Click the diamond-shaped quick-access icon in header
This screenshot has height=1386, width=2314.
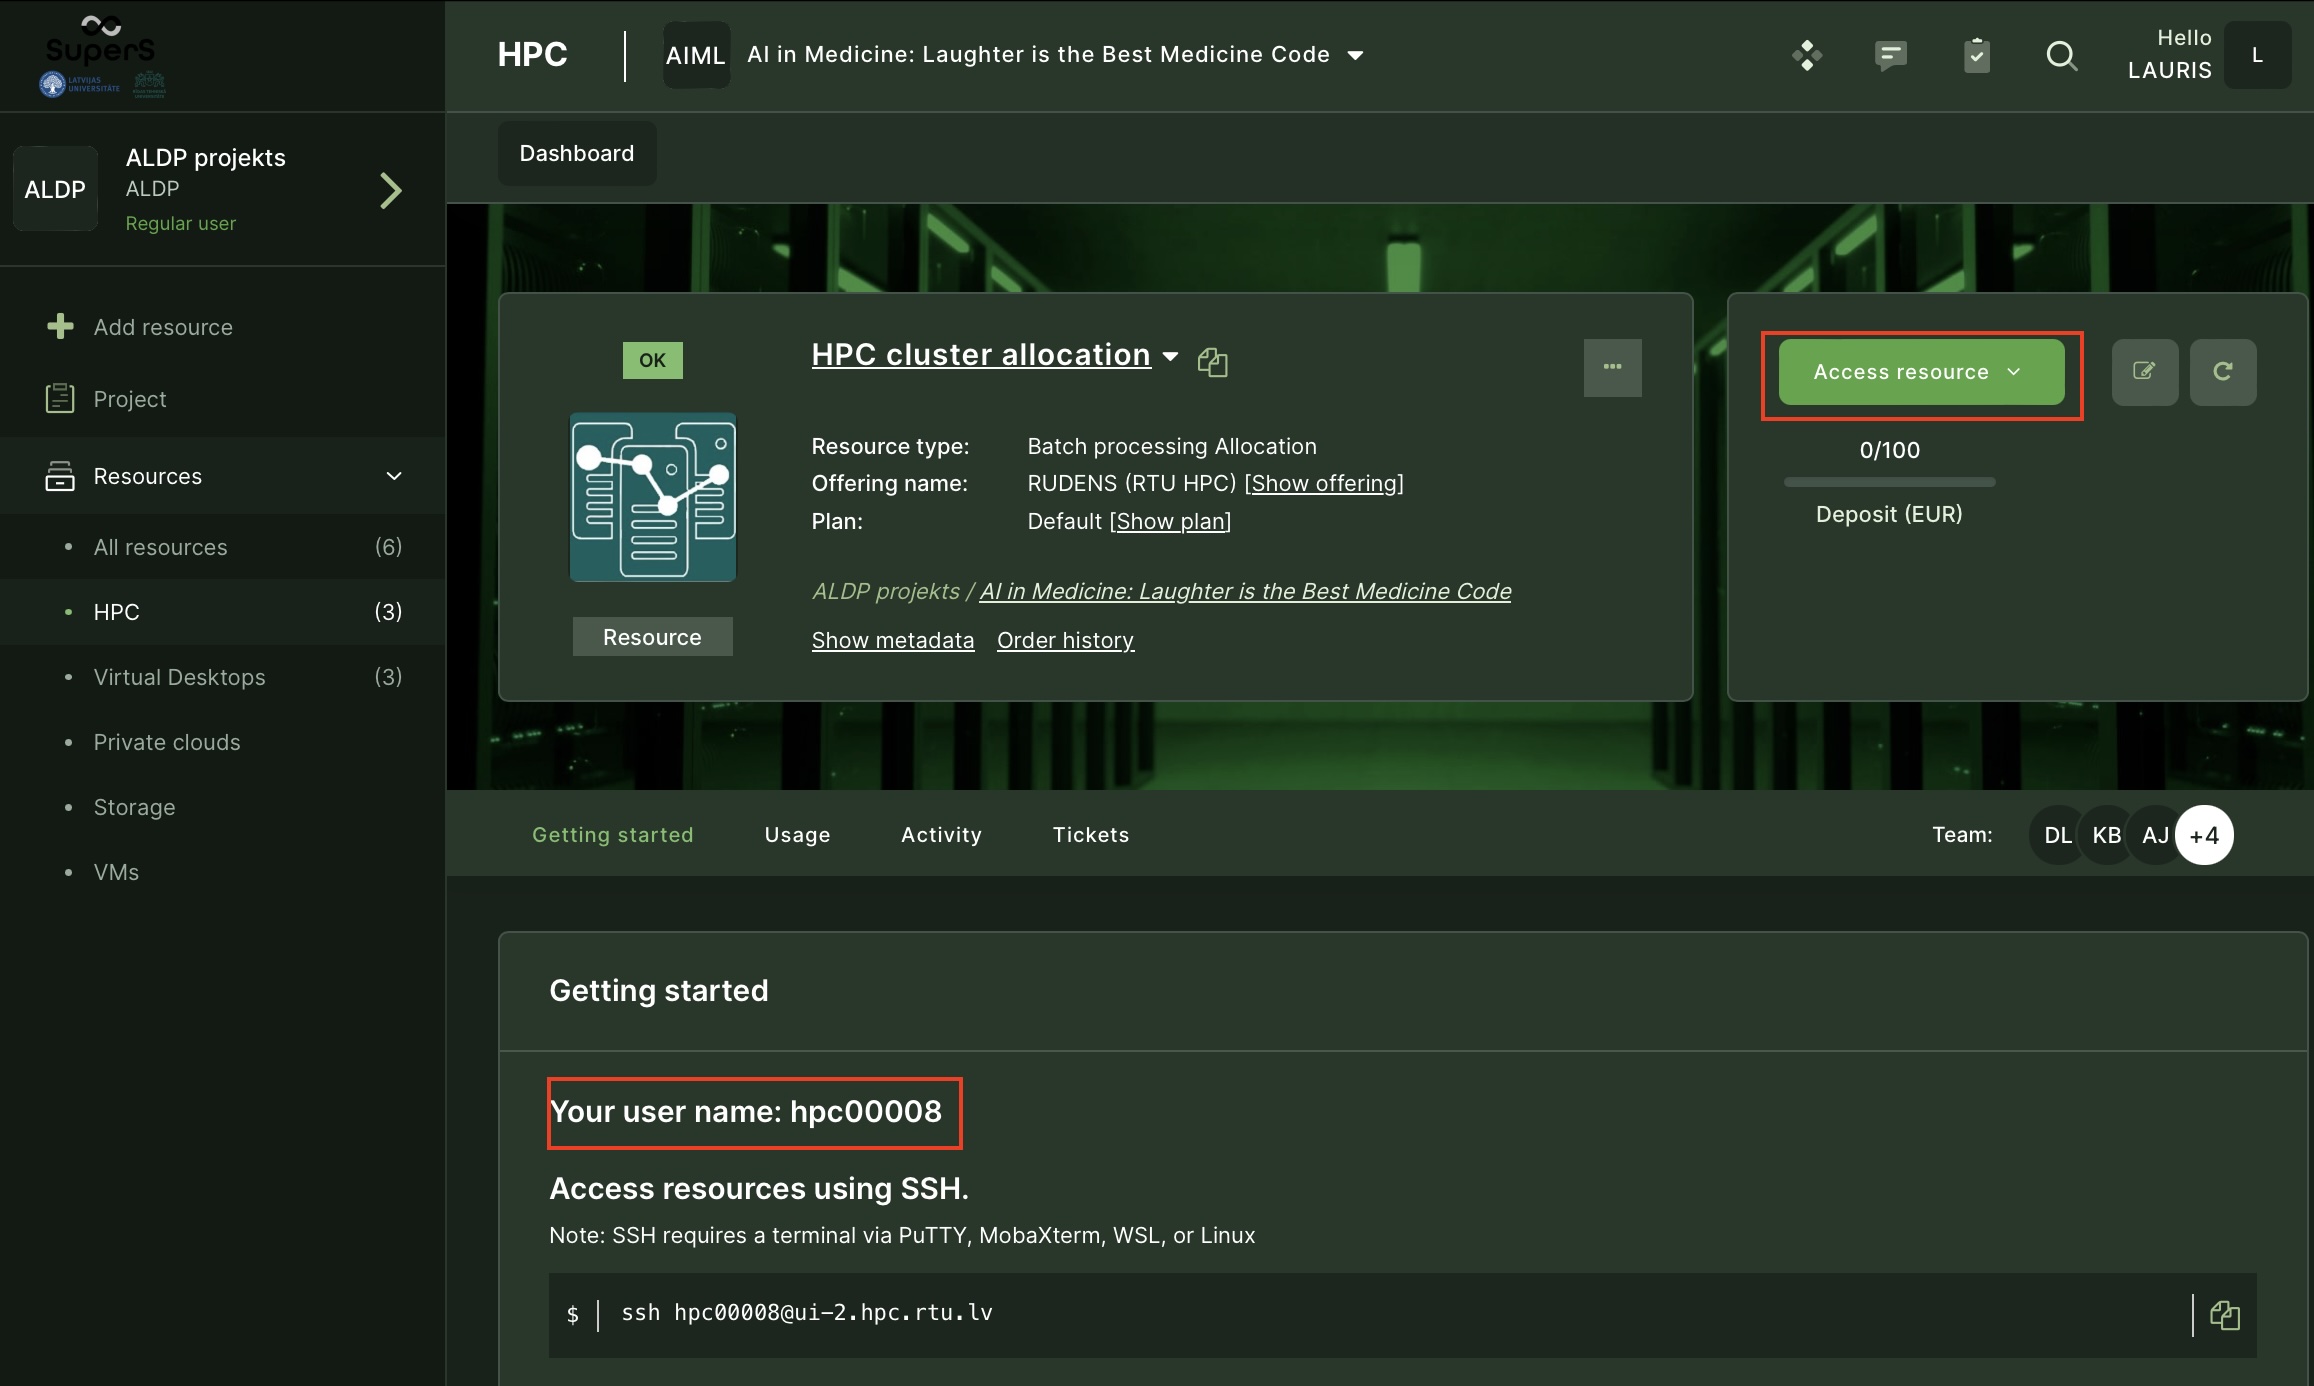click(1807, 55)
